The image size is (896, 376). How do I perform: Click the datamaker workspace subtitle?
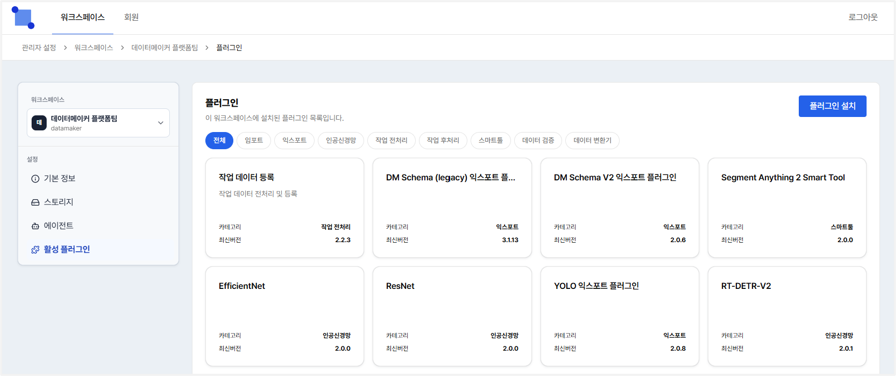tap(66, 129)
